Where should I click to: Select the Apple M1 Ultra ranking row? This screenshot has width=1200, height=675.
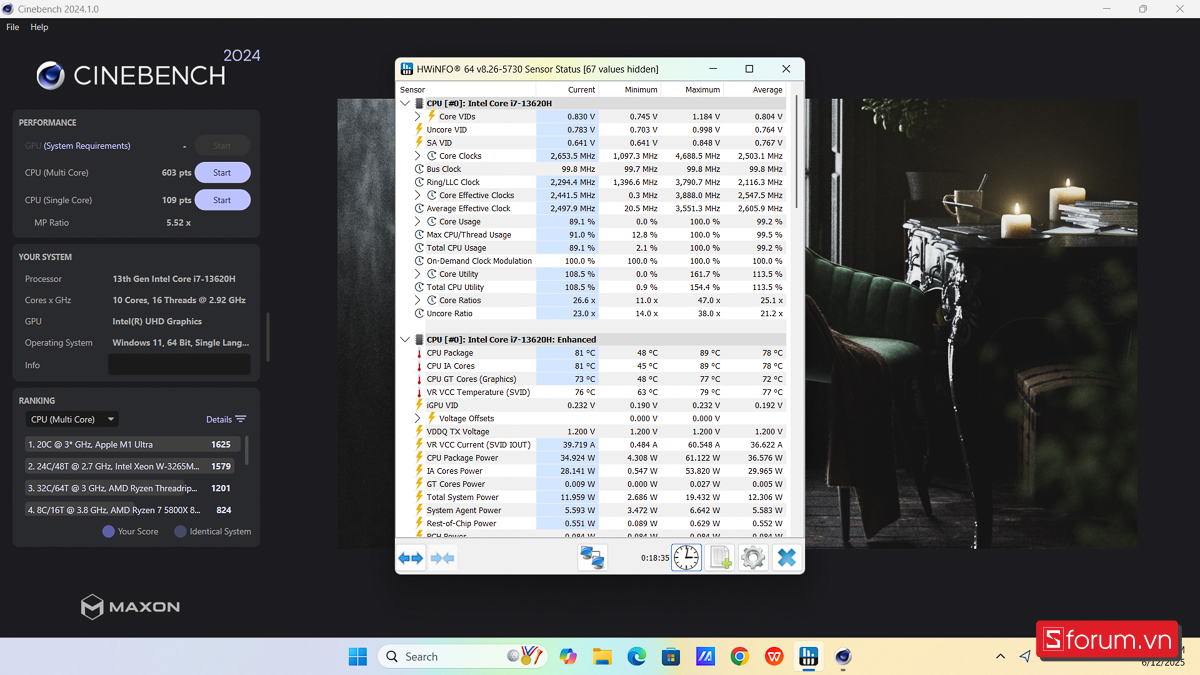[133, 444]
